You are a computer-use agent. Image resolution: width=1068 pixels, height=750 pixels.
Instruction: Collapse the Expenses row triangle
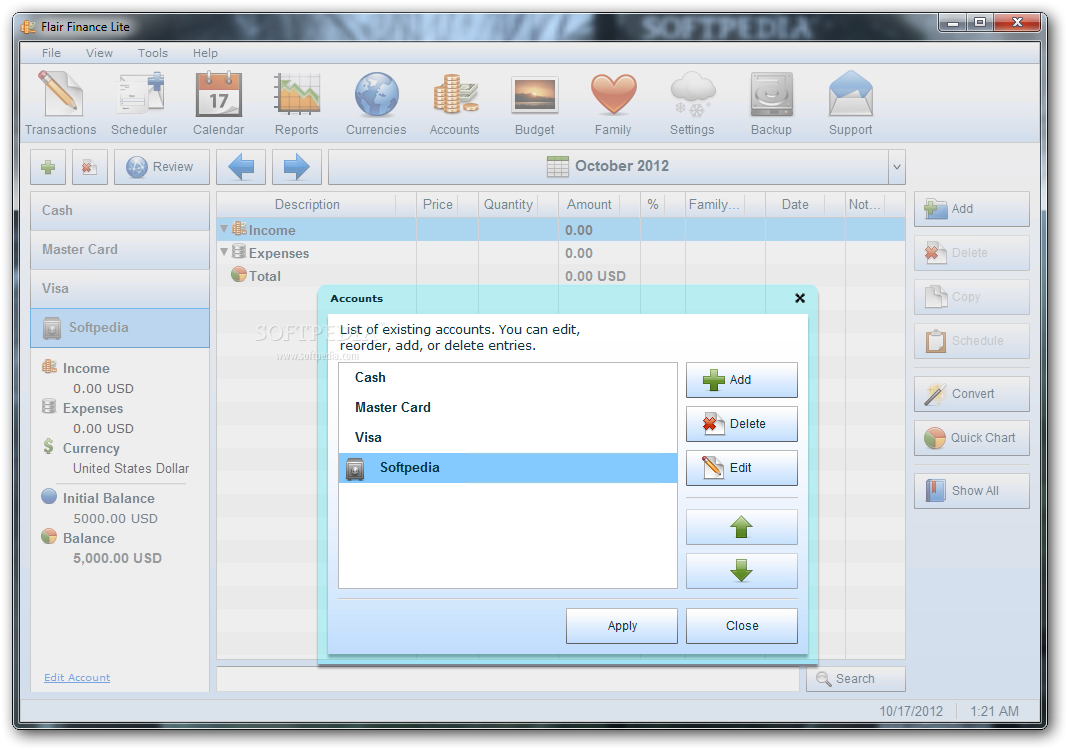tap(224, 251)
